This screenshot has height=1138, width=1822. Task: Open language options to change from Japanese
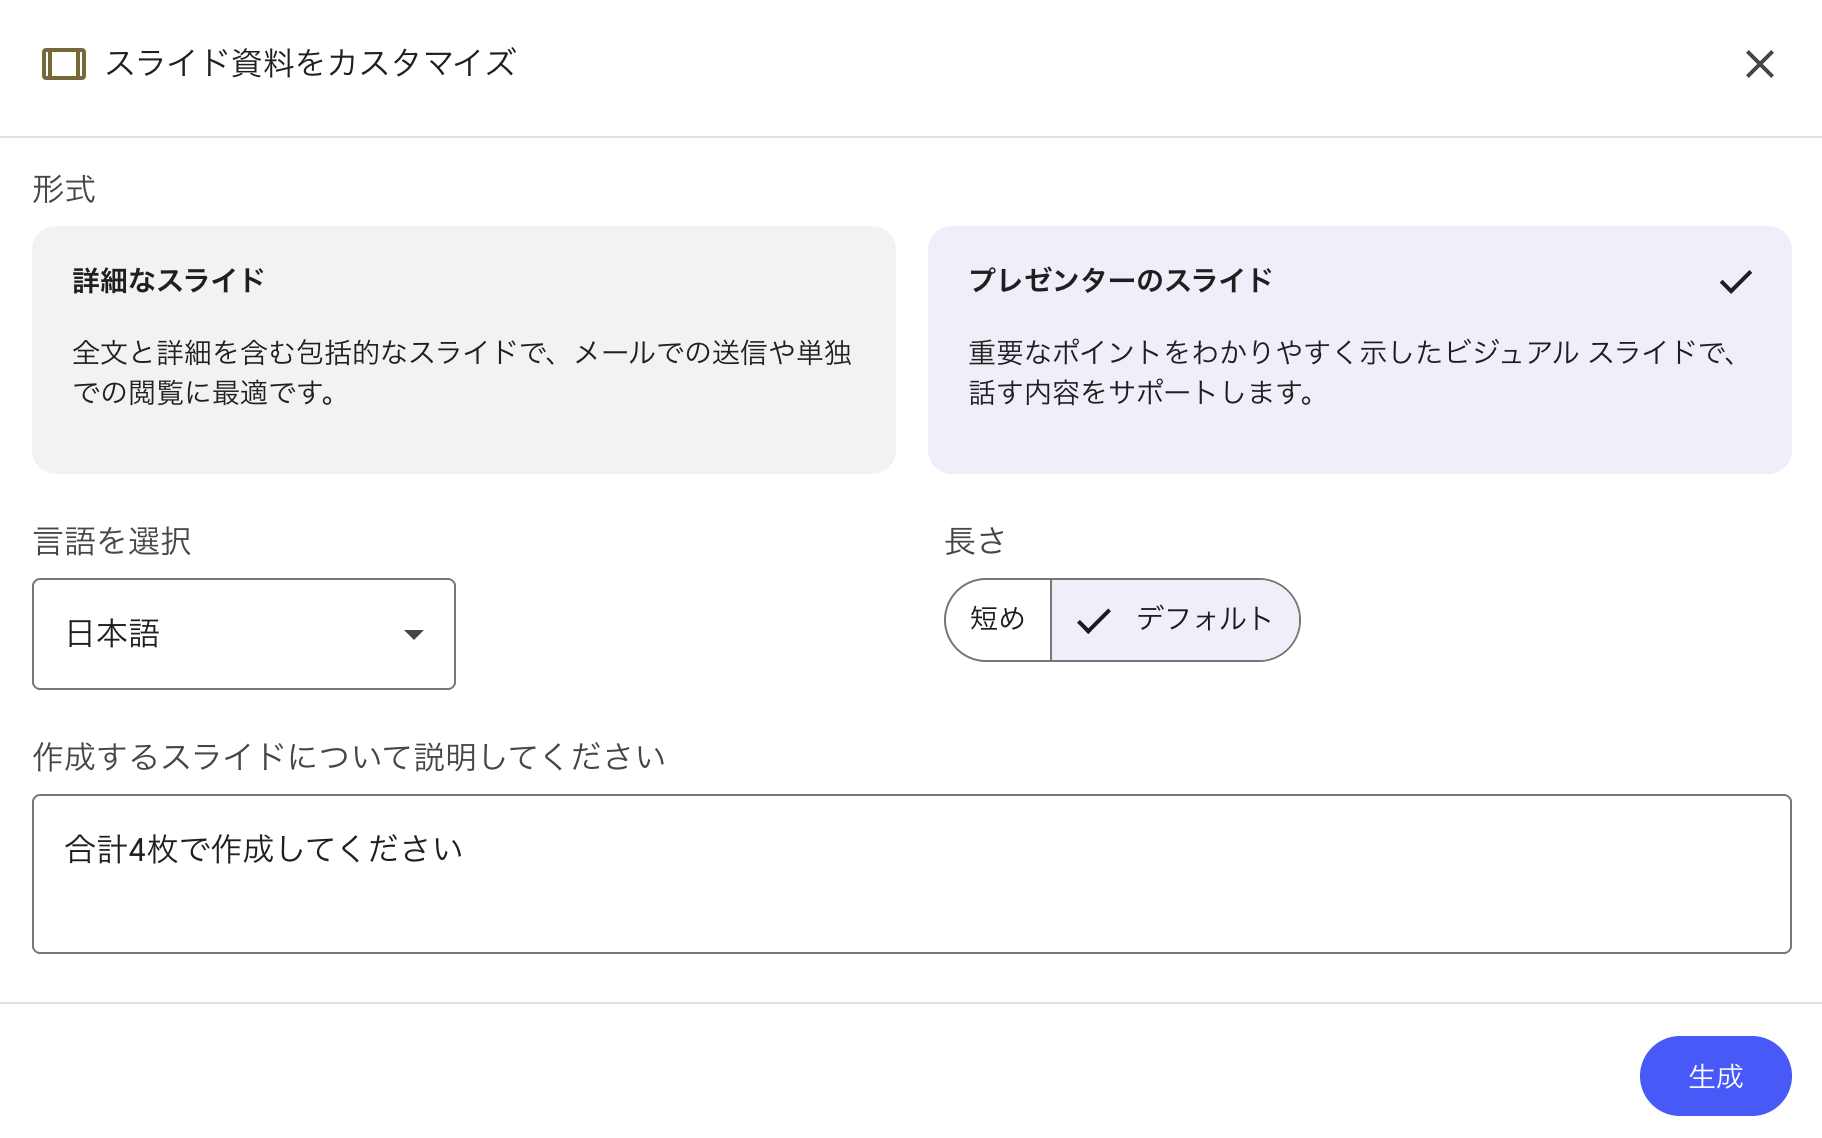[x=243, y=634]
